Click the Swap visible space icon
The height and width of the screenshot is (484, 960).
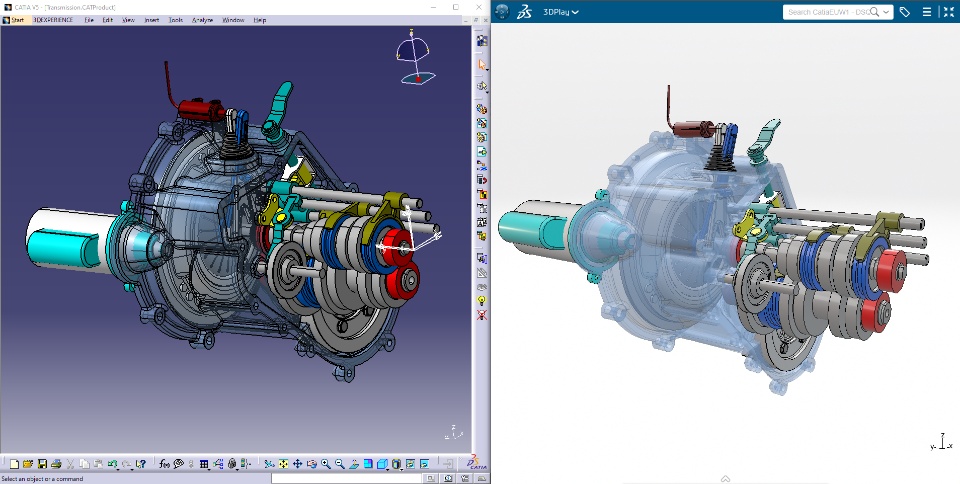click(x=424, y=464)
